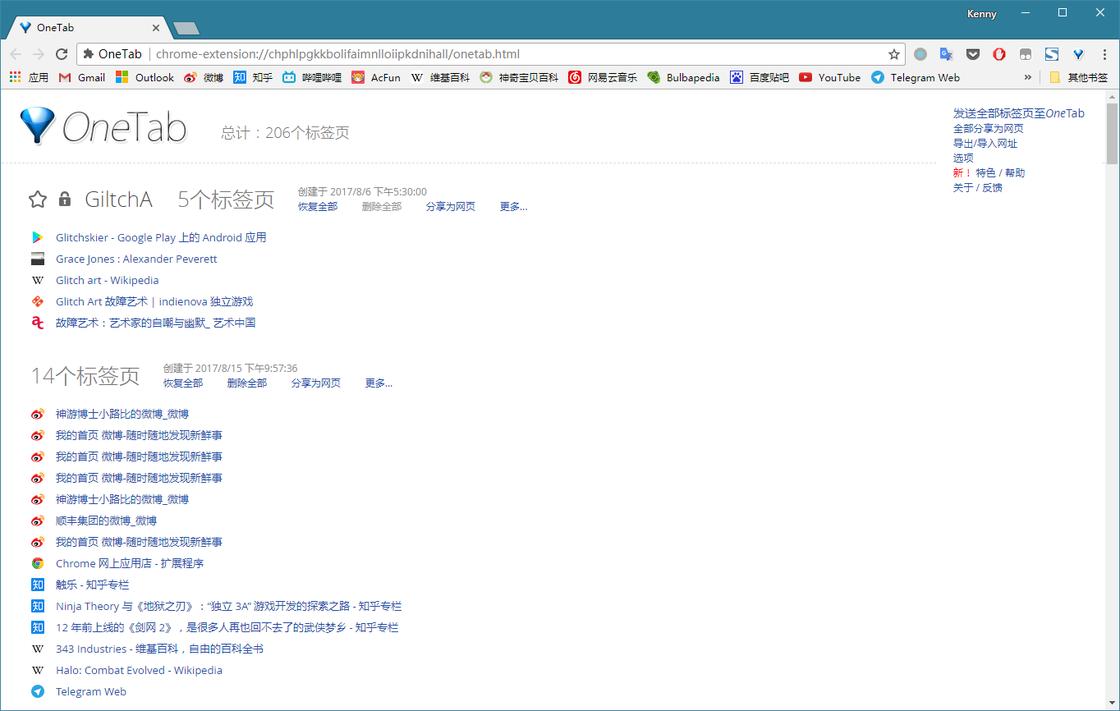The width and height of the screenshot is (1120, 711).
Task: Open the Chrome three-dot menu
Action: point(1104,54)
